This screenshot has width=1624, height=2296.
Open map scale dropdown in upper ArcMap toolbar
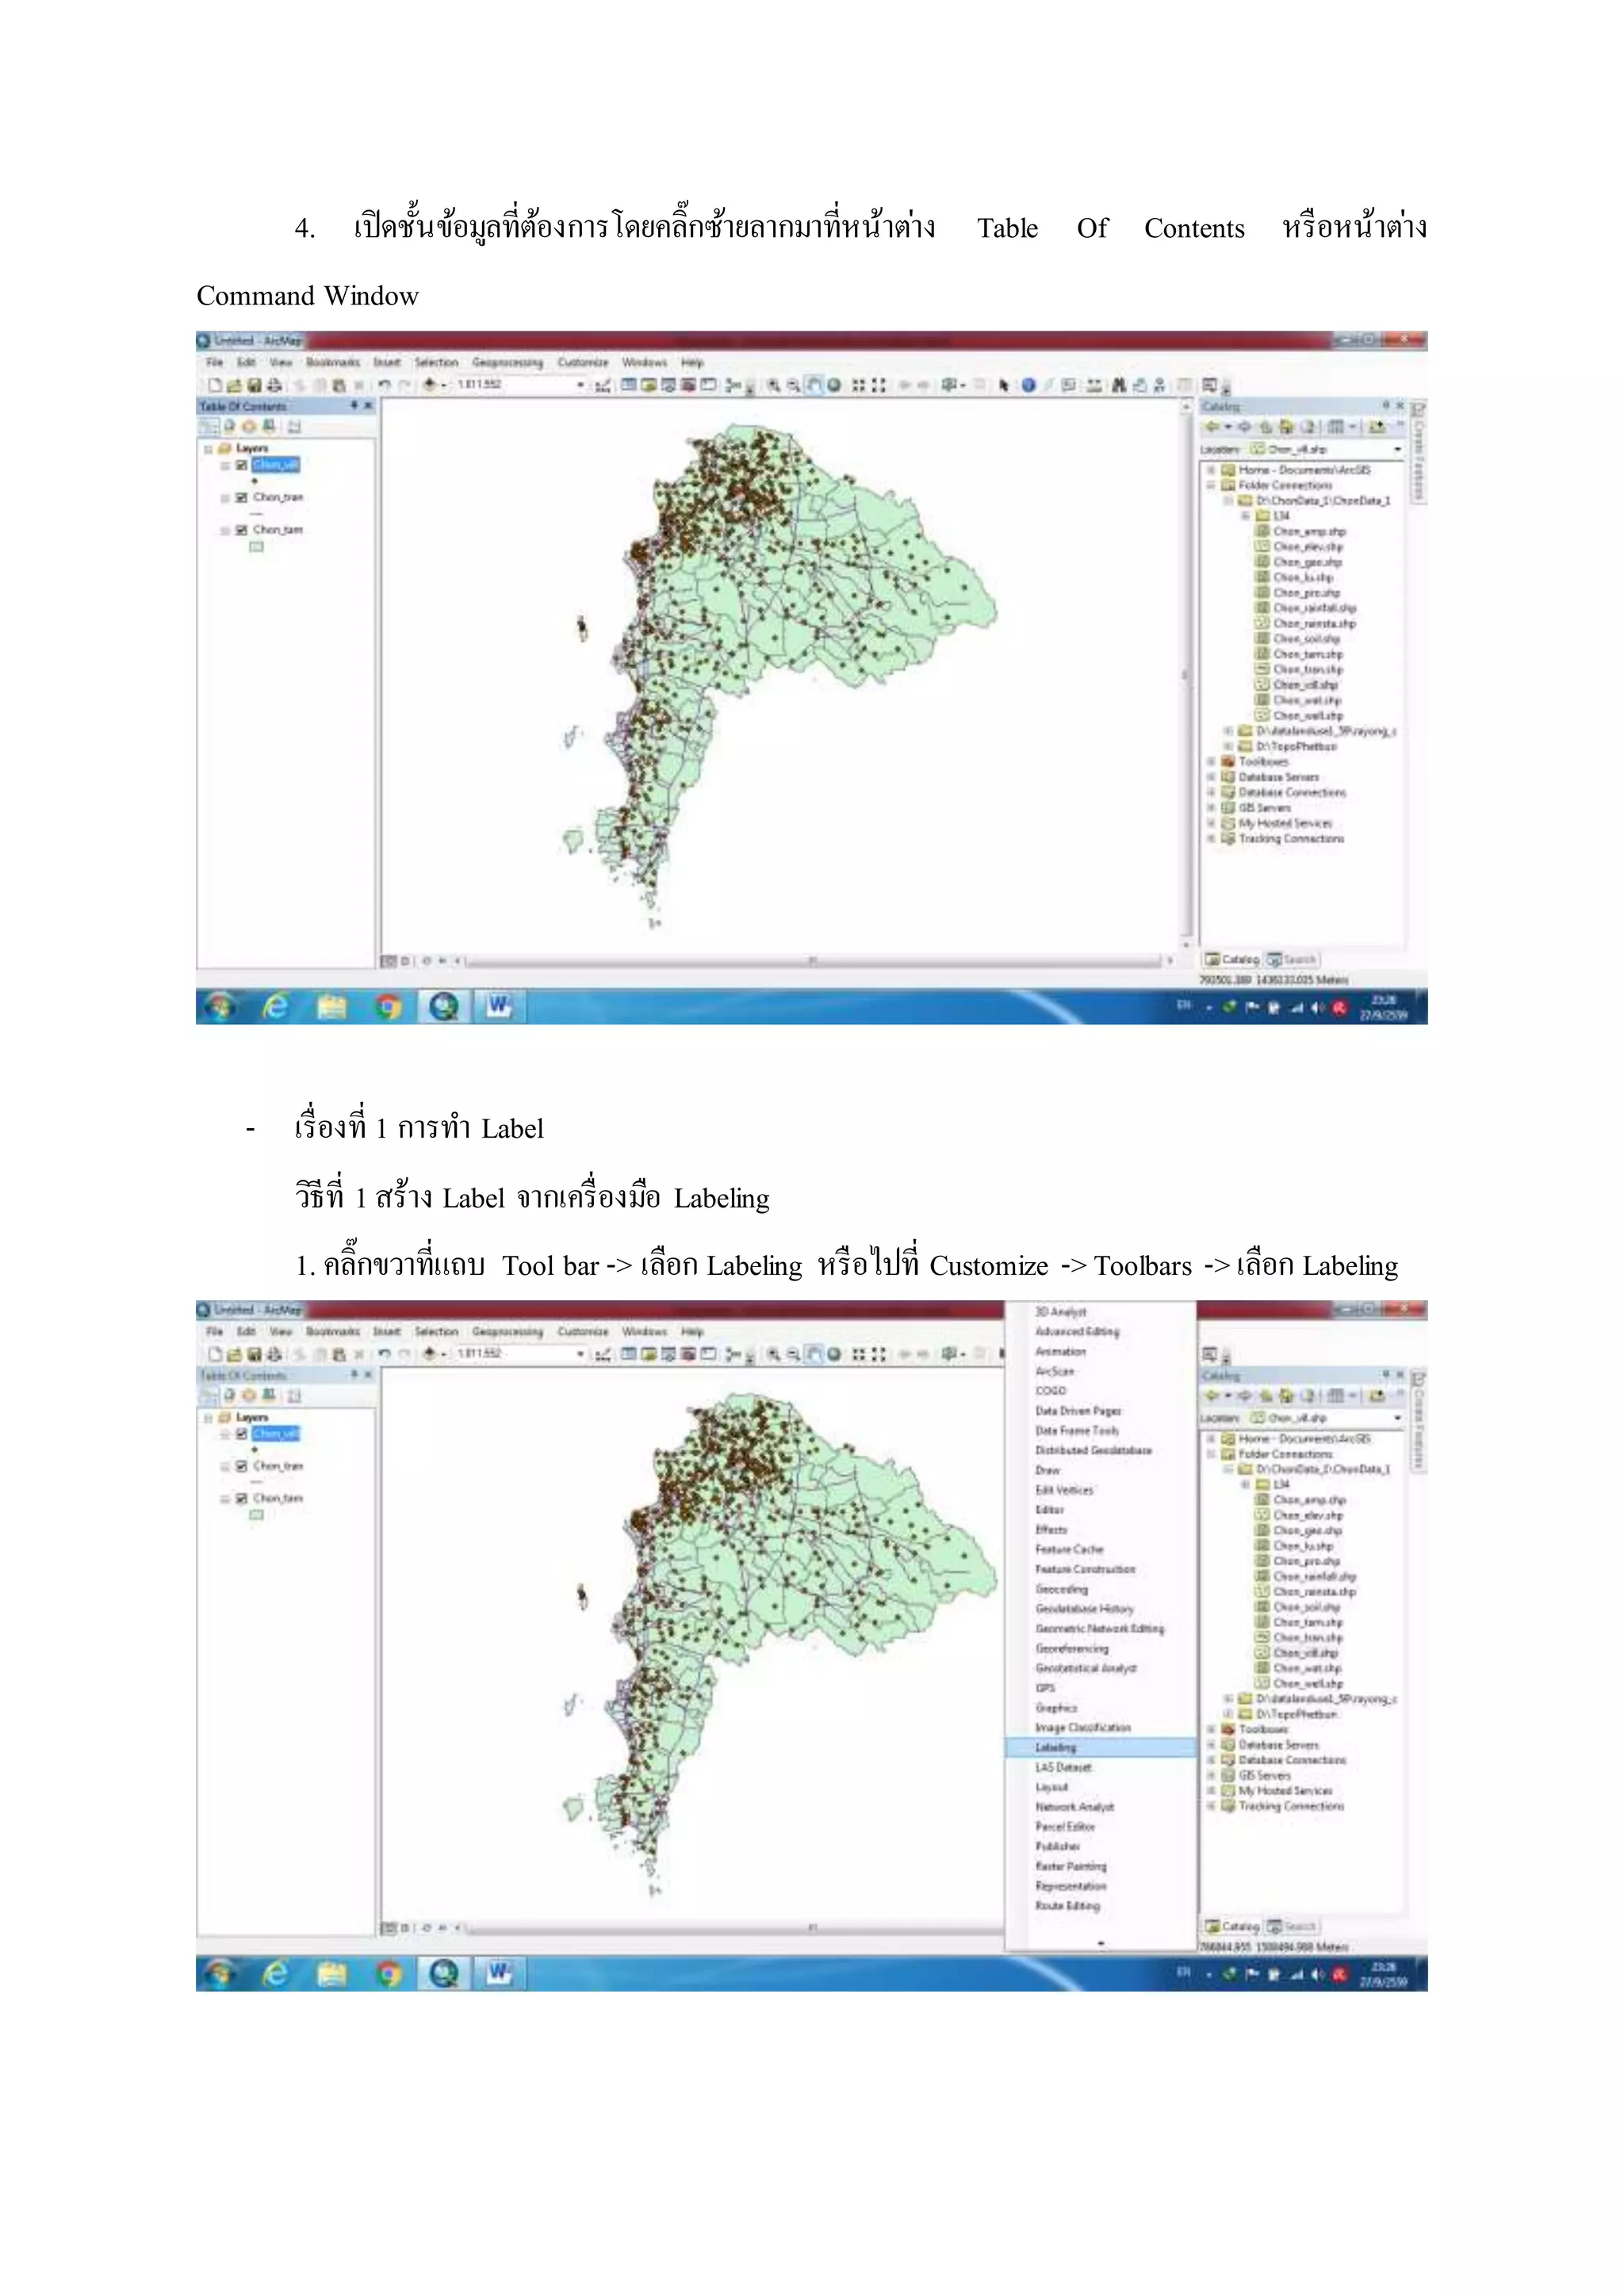581,385
